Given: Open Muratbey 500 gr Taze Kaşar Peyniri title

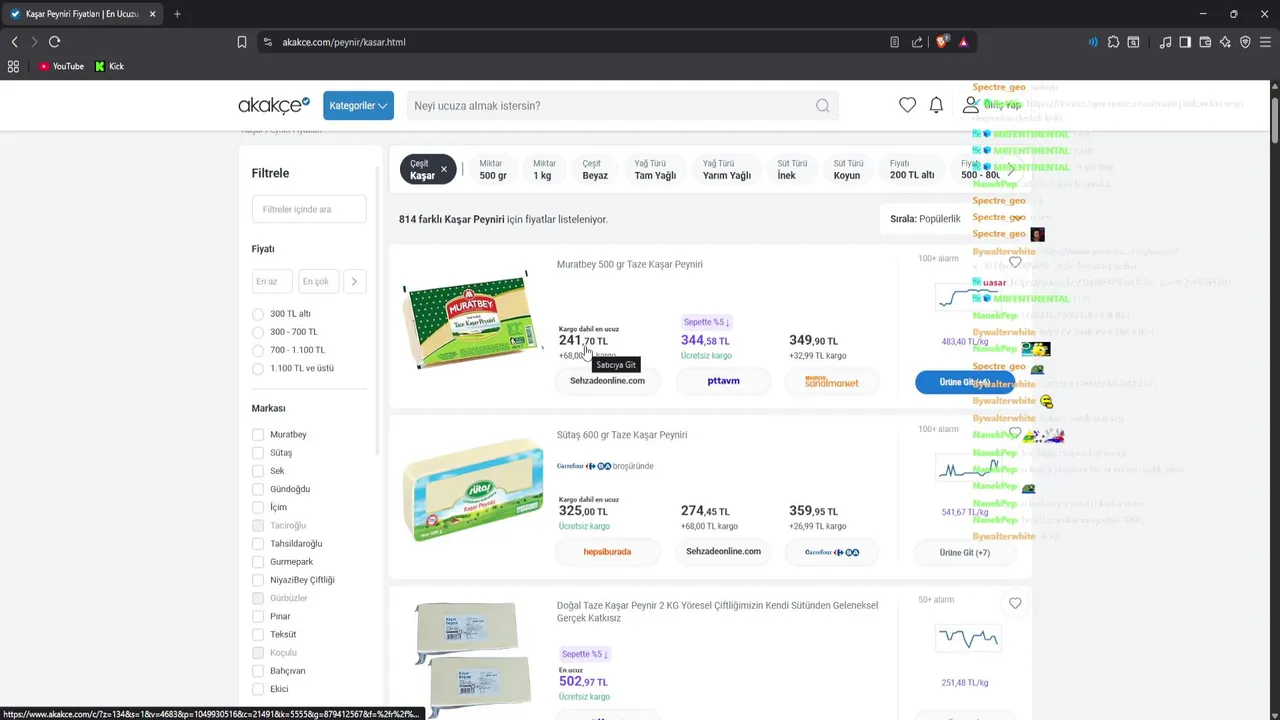Looking at the screenshot, I should (x=630, y=264).
